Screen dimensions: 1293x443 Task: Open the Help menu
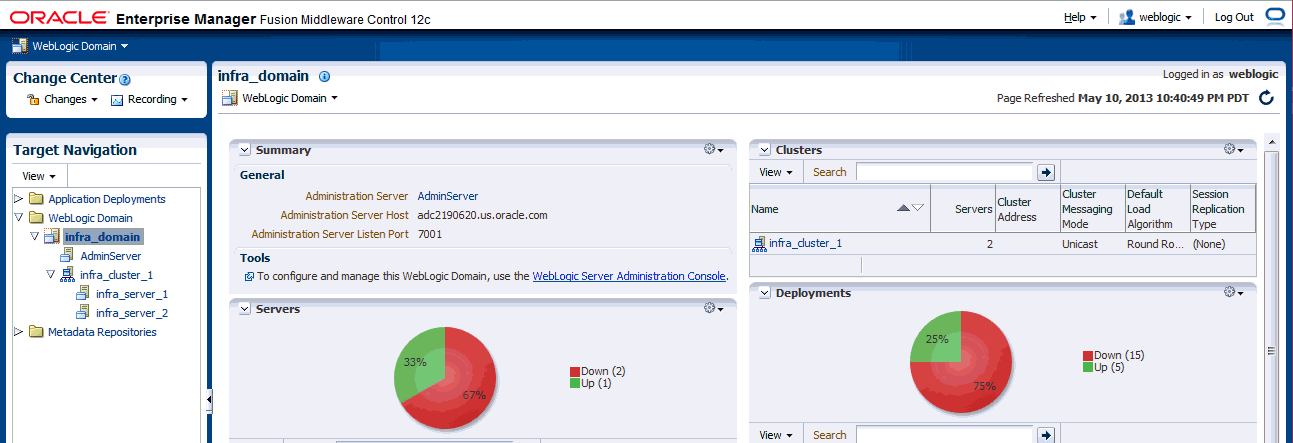pyautogui.click(x=1080, y=17)
